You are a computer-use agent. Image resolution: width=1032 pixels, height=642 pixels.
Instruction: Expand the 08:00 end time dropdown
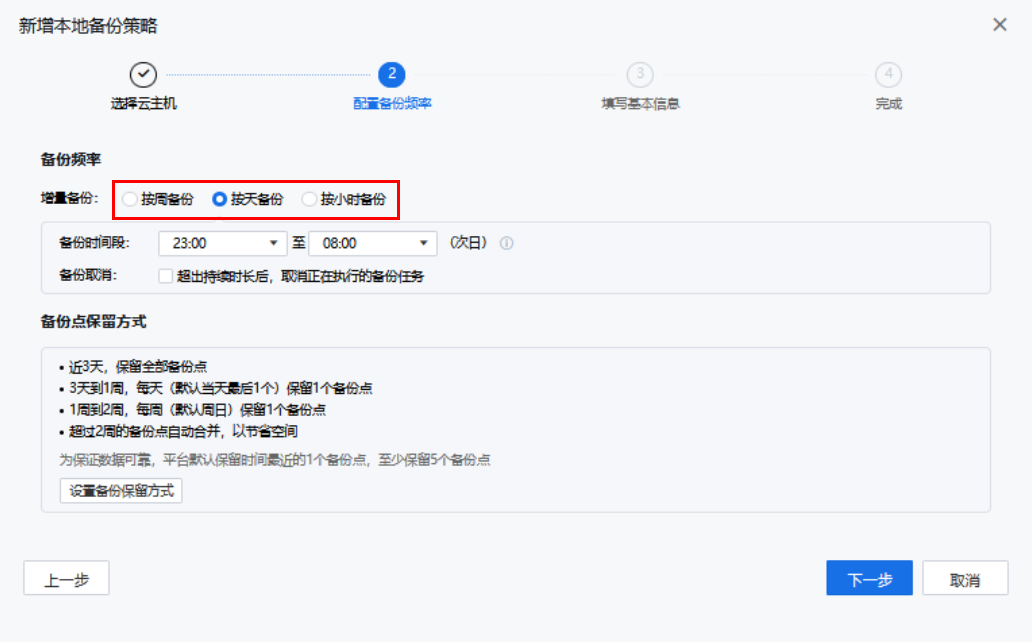point(373,243)
